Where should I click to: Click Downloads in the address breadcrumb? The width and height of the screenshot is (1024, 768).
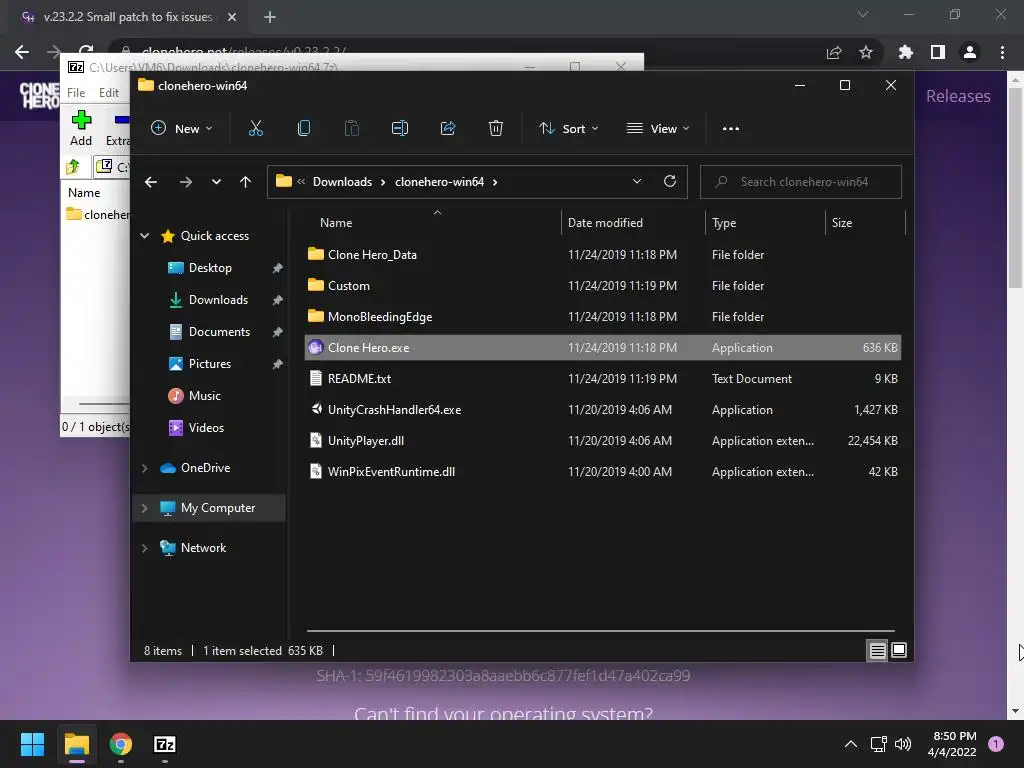click(x=342, y=182)
